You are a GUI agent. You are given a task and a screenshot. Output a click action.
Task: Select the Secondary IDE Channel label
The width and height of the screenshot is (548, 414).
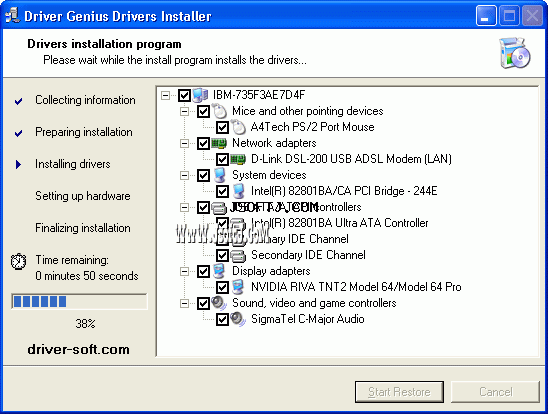[x=308, y=255]
